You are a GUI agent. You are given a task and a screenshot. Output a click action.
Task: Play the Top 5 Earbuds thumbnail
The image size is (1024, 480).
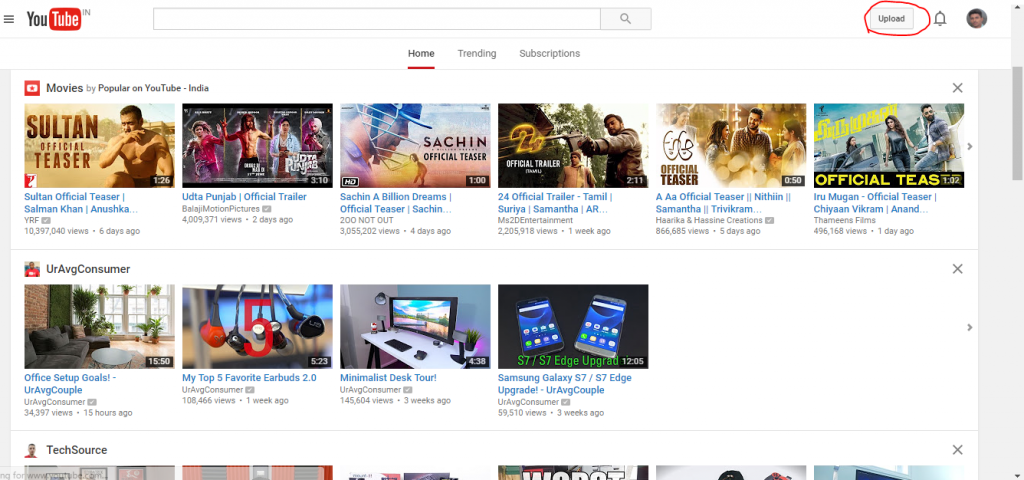(257, 327)
